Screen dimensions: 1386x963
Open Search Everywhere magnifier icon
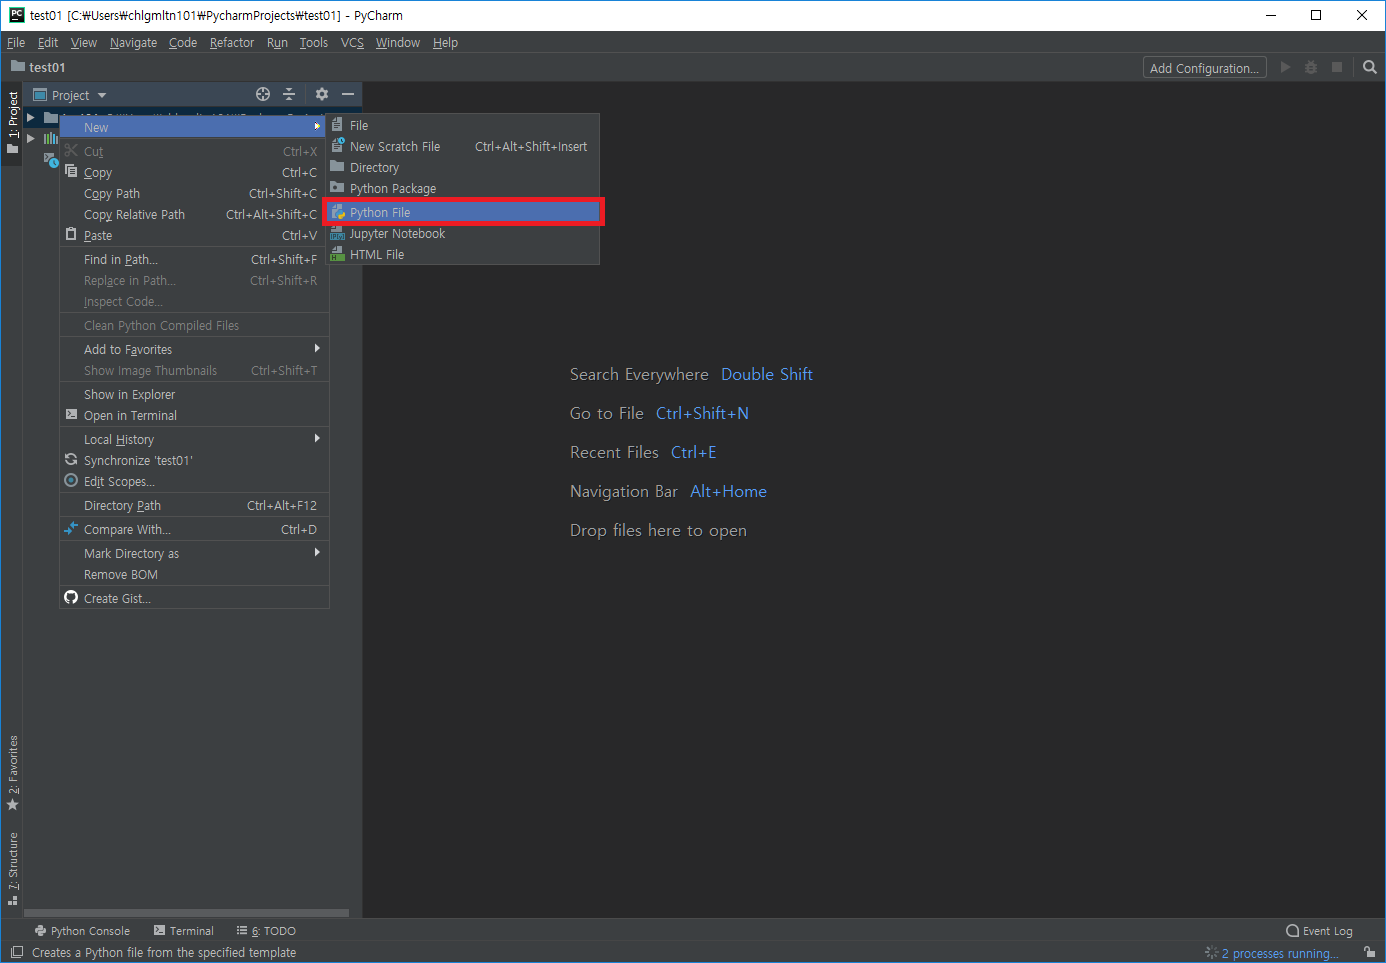tap(1370, 67)
